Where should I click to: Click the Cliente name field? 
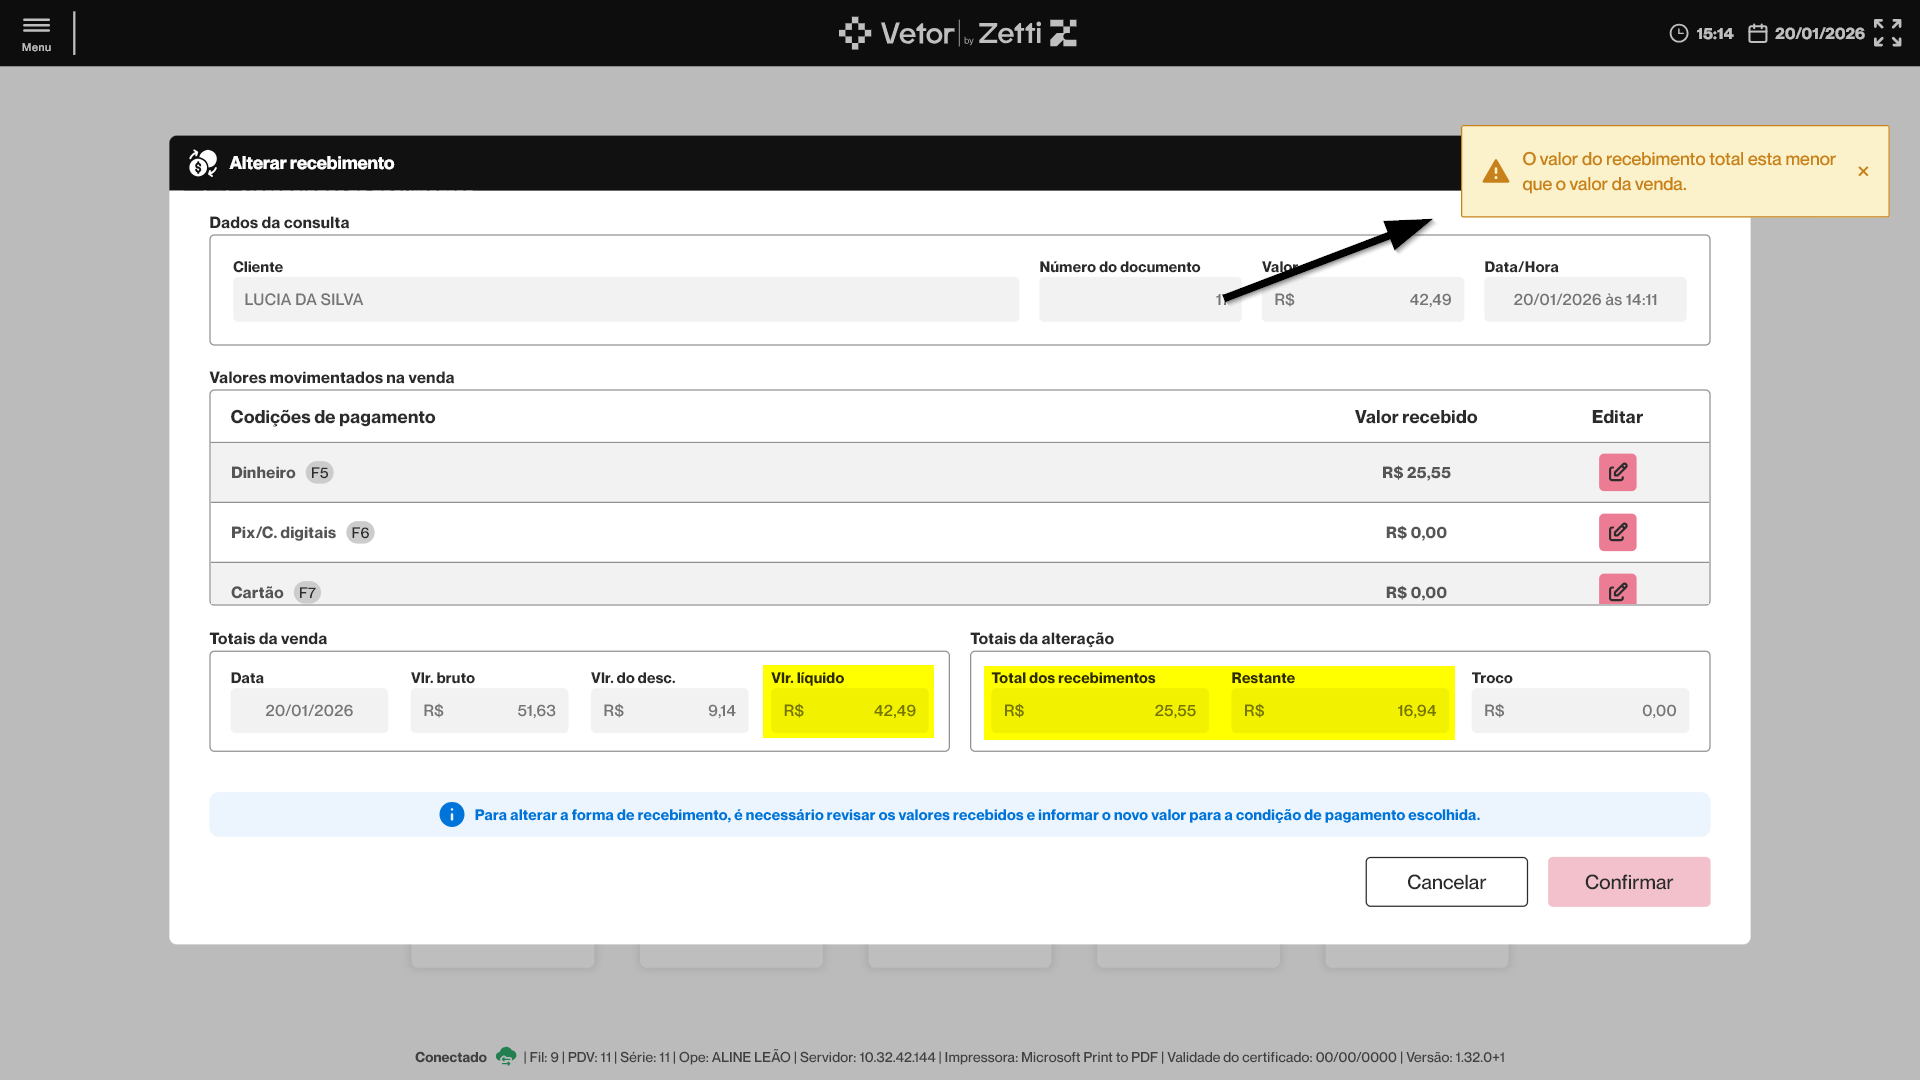click(625, 299)
